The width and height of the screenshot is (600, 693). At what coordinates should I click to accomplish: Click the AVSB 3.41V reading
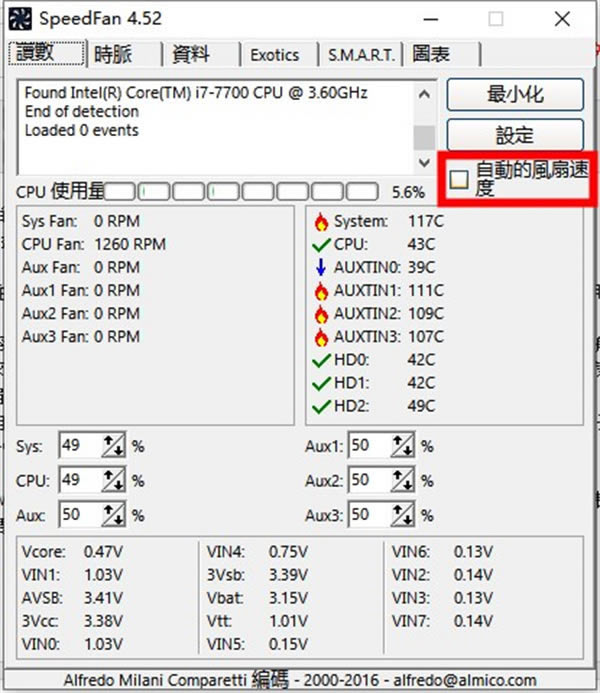pos(72,598)
